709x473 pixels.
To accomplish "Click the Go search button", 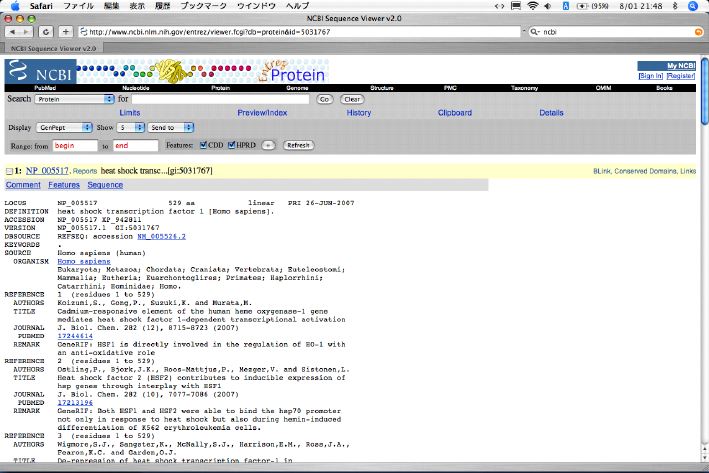I will coord(324,99).
